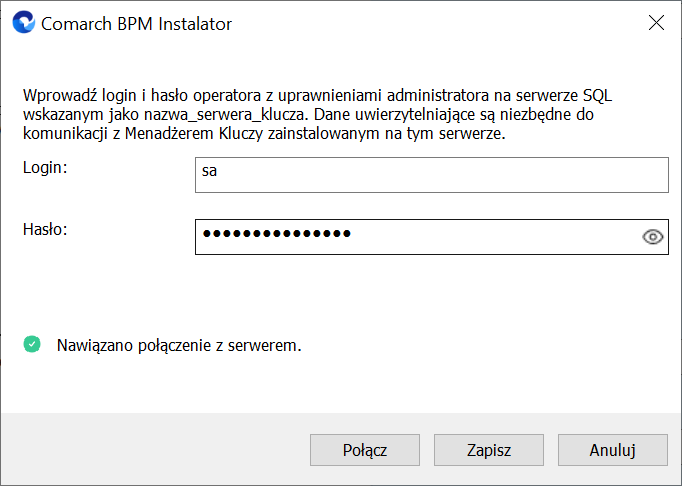Cancel using the Anuluj button
Viewport: 682px width, 486px height.
pos(612,450)
